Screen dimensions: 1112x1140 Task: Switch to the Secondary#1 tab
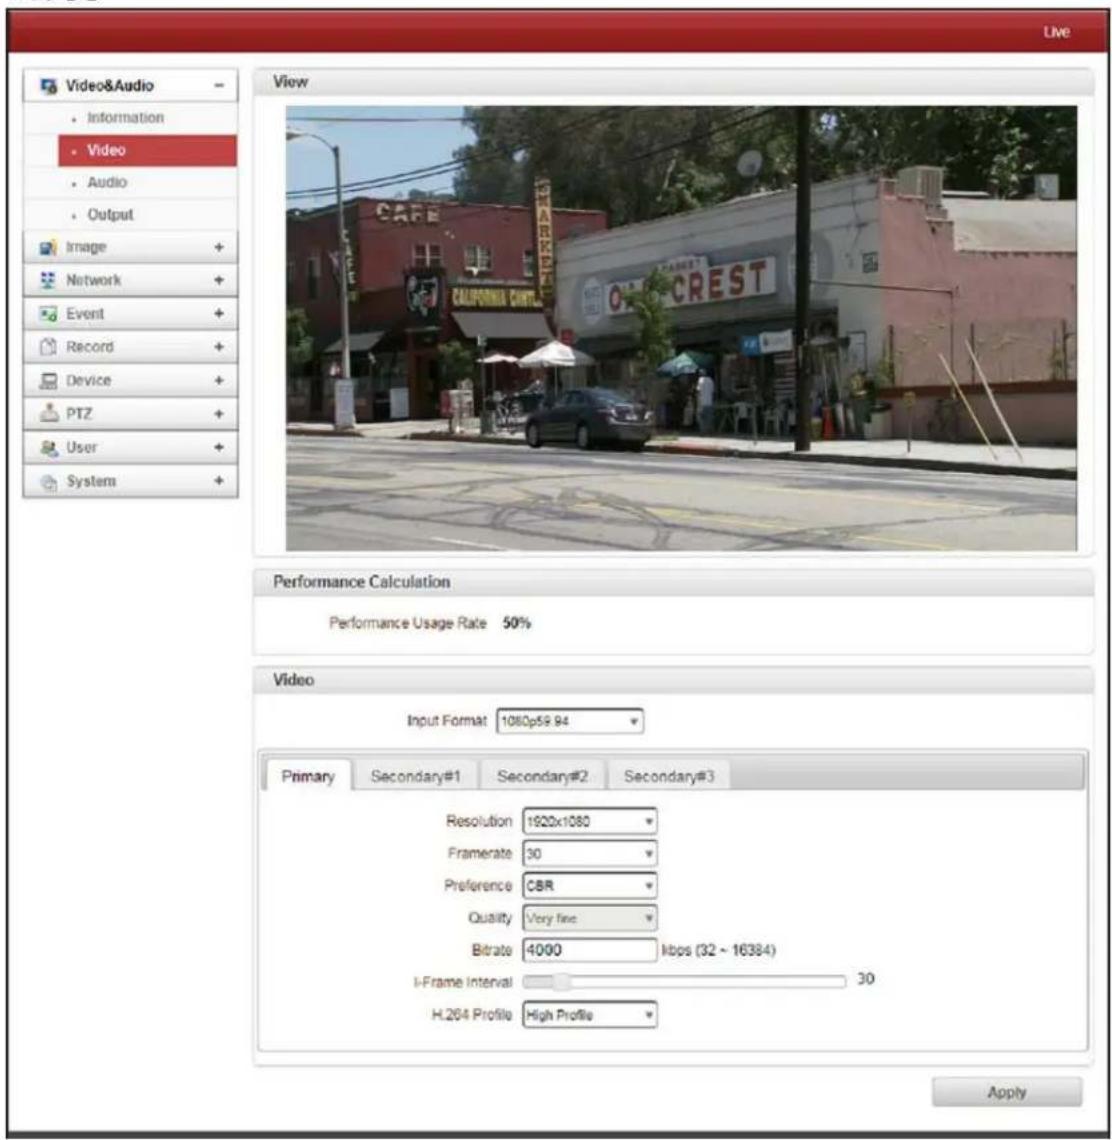click(415, 776)
